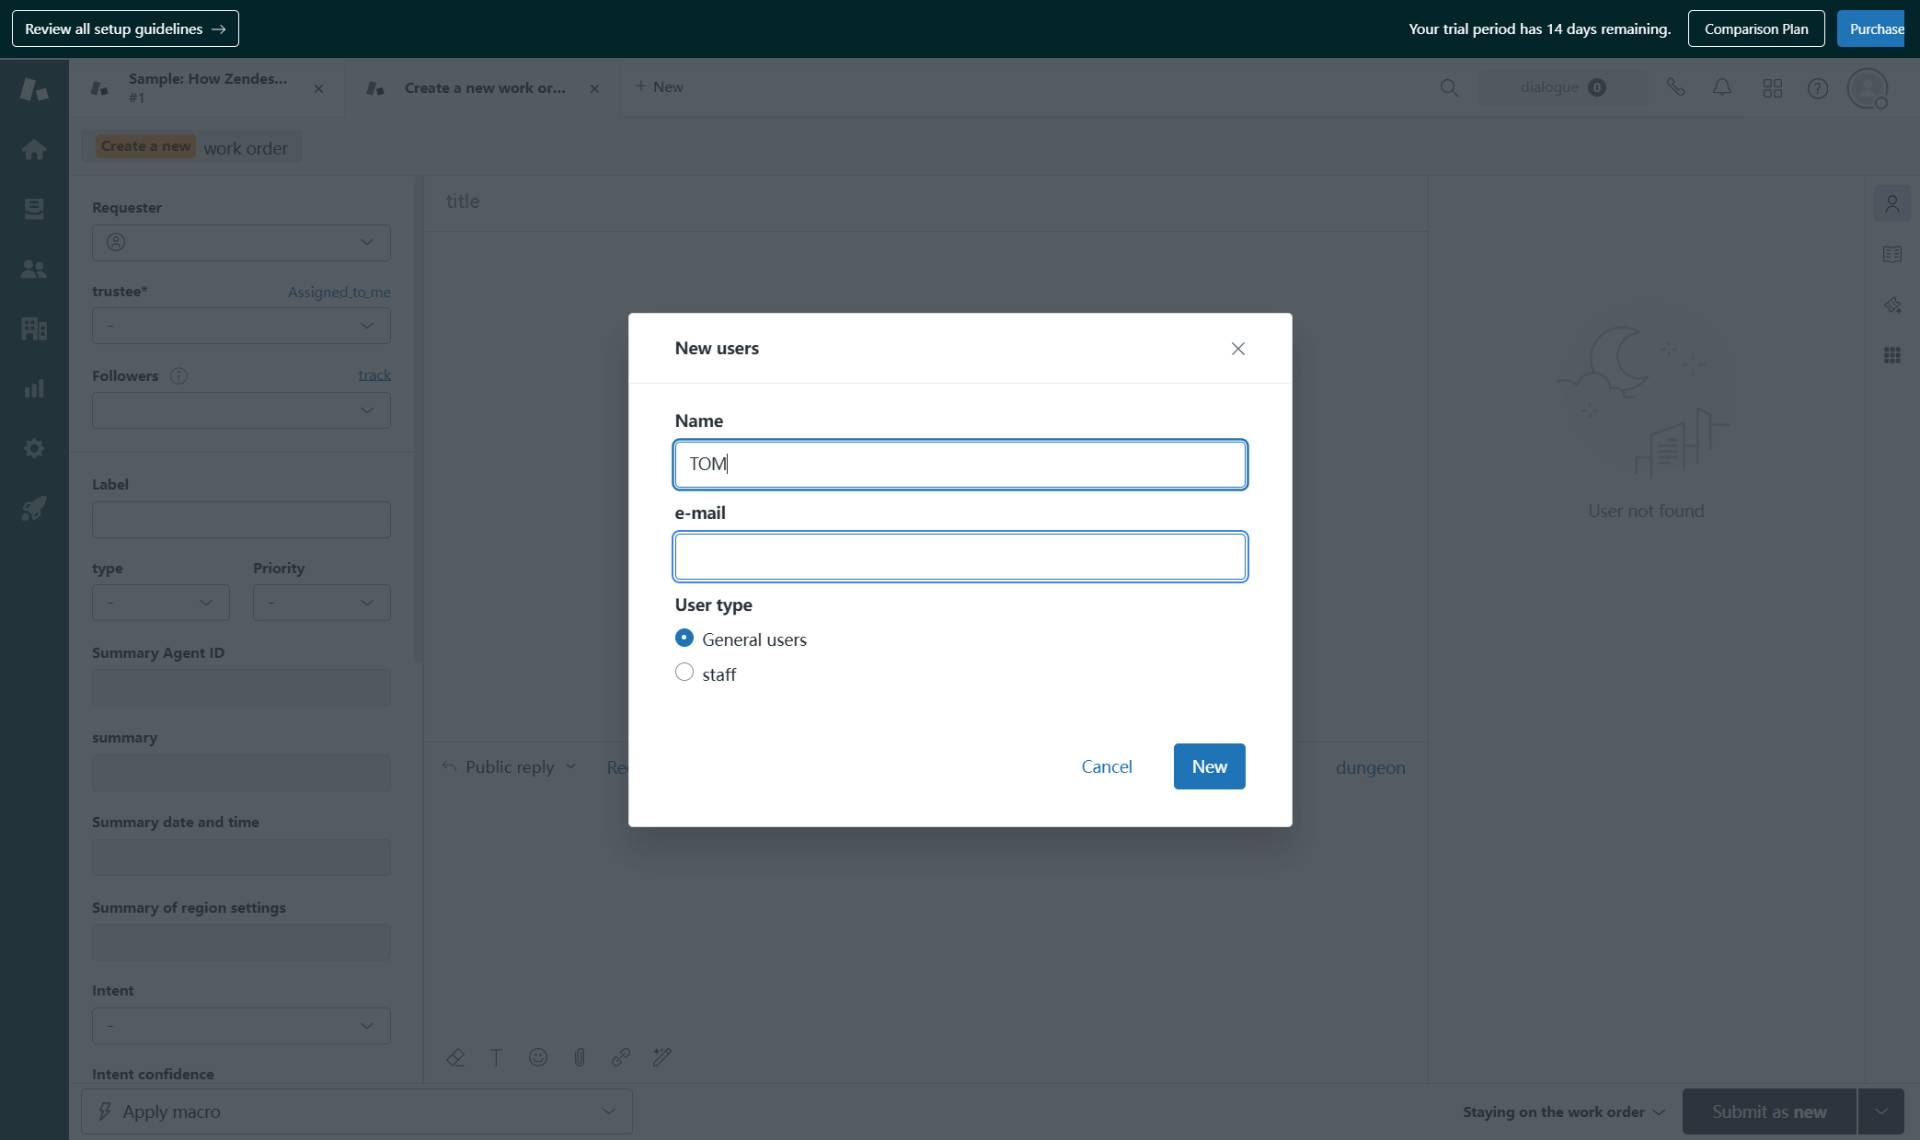Click the attachment paperclip icon
This screenshot has height=1140, width=1920.
(579, 1057)
